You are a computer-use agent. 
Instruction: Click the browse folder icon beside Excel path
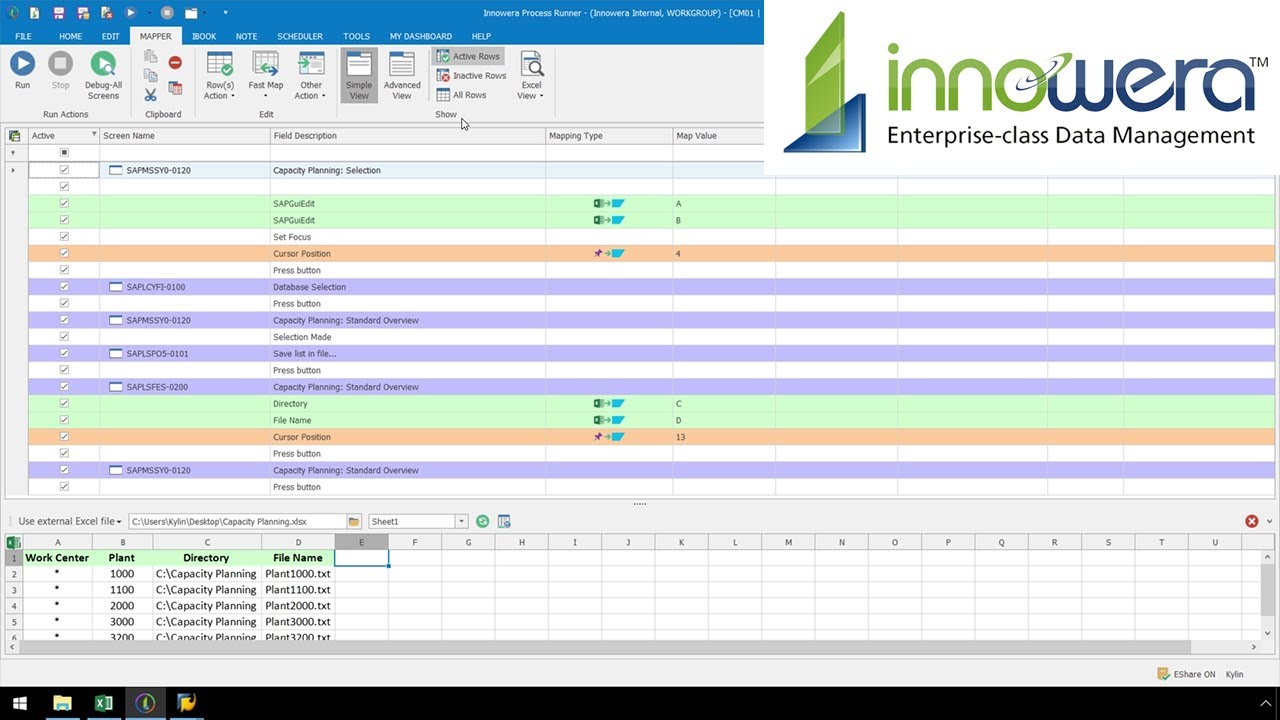click(x=354, y=521)
